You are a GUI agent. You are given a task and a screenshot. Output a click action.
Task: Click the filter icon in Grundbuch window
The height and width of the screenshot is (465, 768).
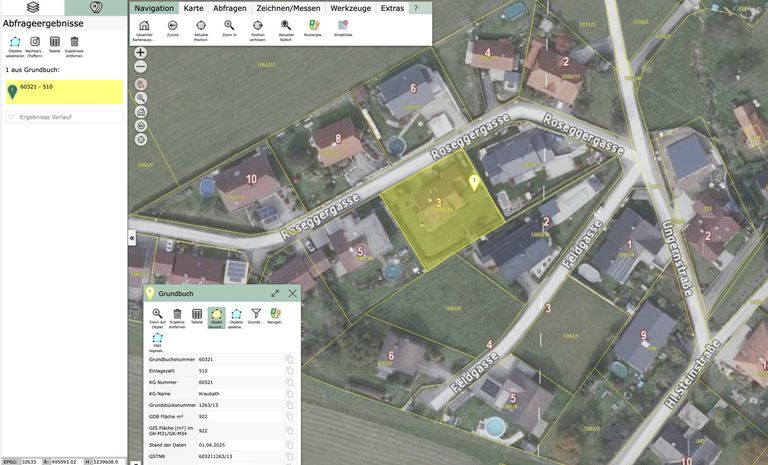(256, 315)
